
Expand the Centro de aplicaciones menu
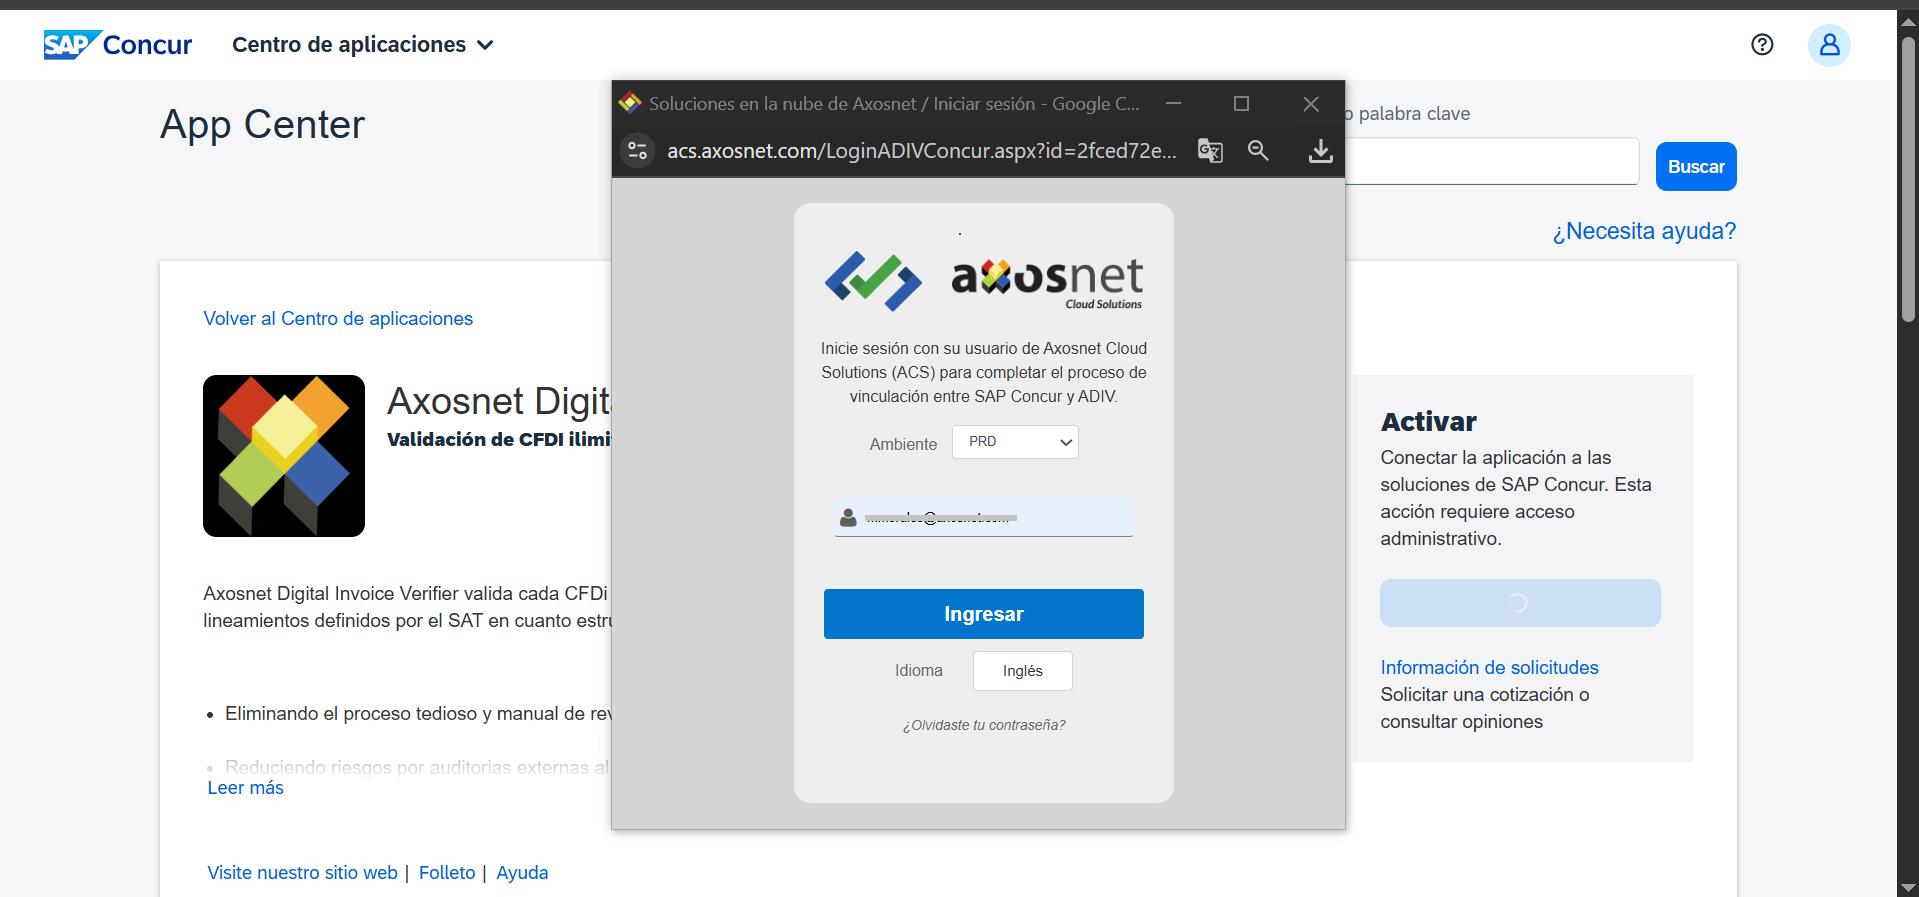pyautogui.click(x=362, y=45)
